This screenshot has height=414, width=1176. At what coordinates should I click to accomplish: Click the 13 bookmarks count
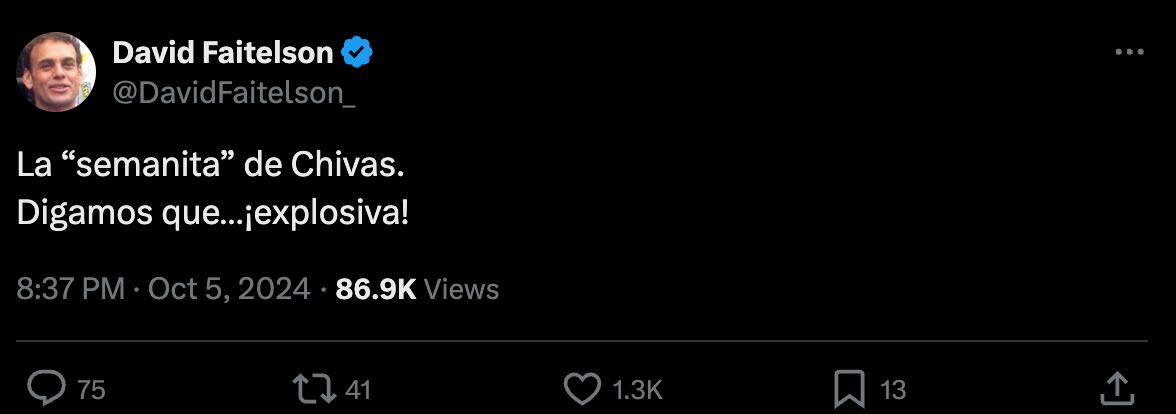tap(893, 389)
